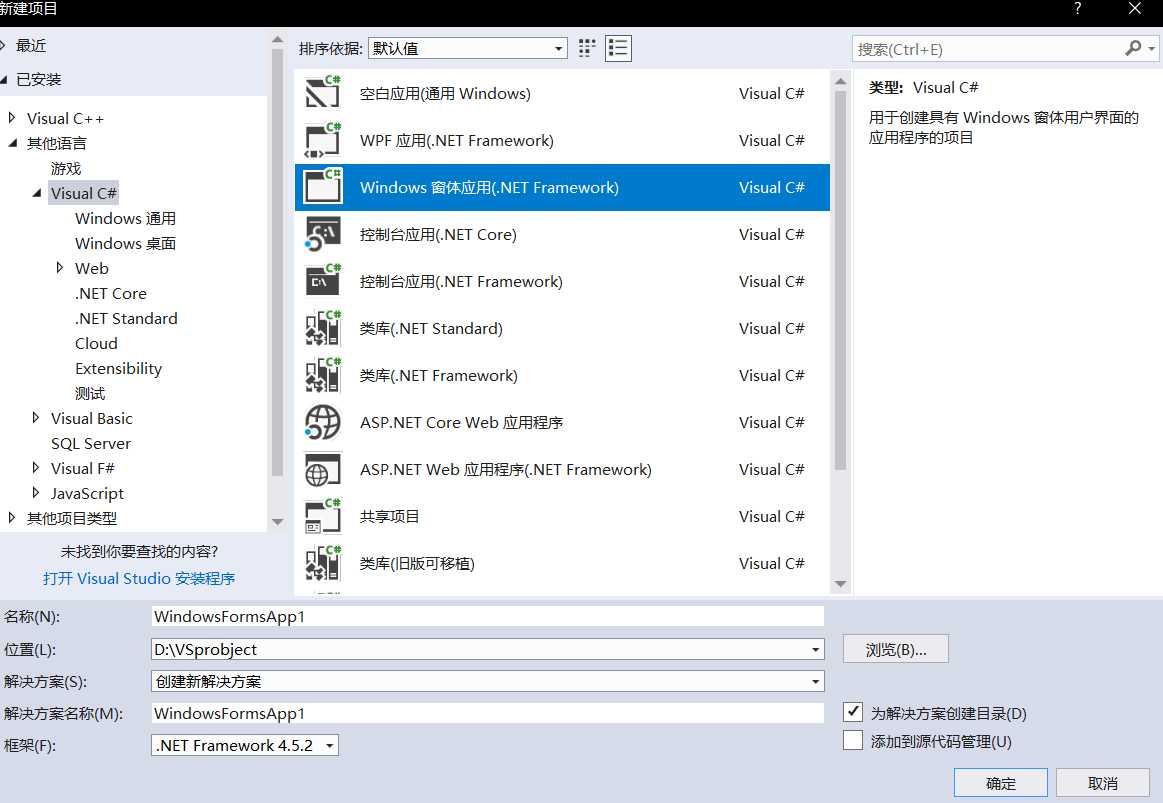The image size is (1163, 803).
Task: Open Visual Studio 安装程序 link
Action: point(139,578)
